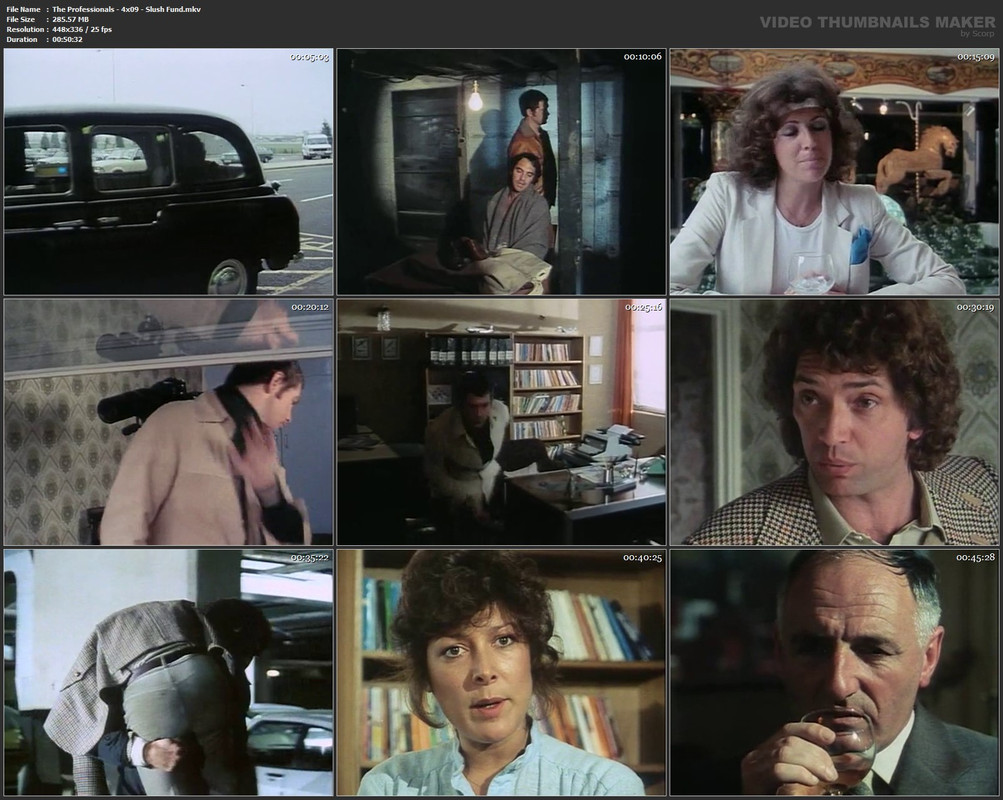Select the 00:40:25 thumbnail of the woman by the bookshelf

(502, 673)
